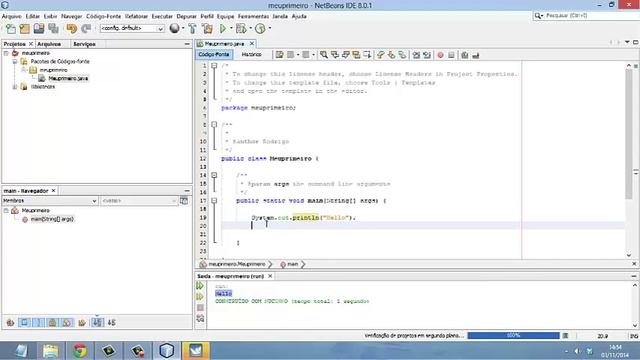
Task: Click the editor vertical scrollbar
Action: click(x=629, y=135)
